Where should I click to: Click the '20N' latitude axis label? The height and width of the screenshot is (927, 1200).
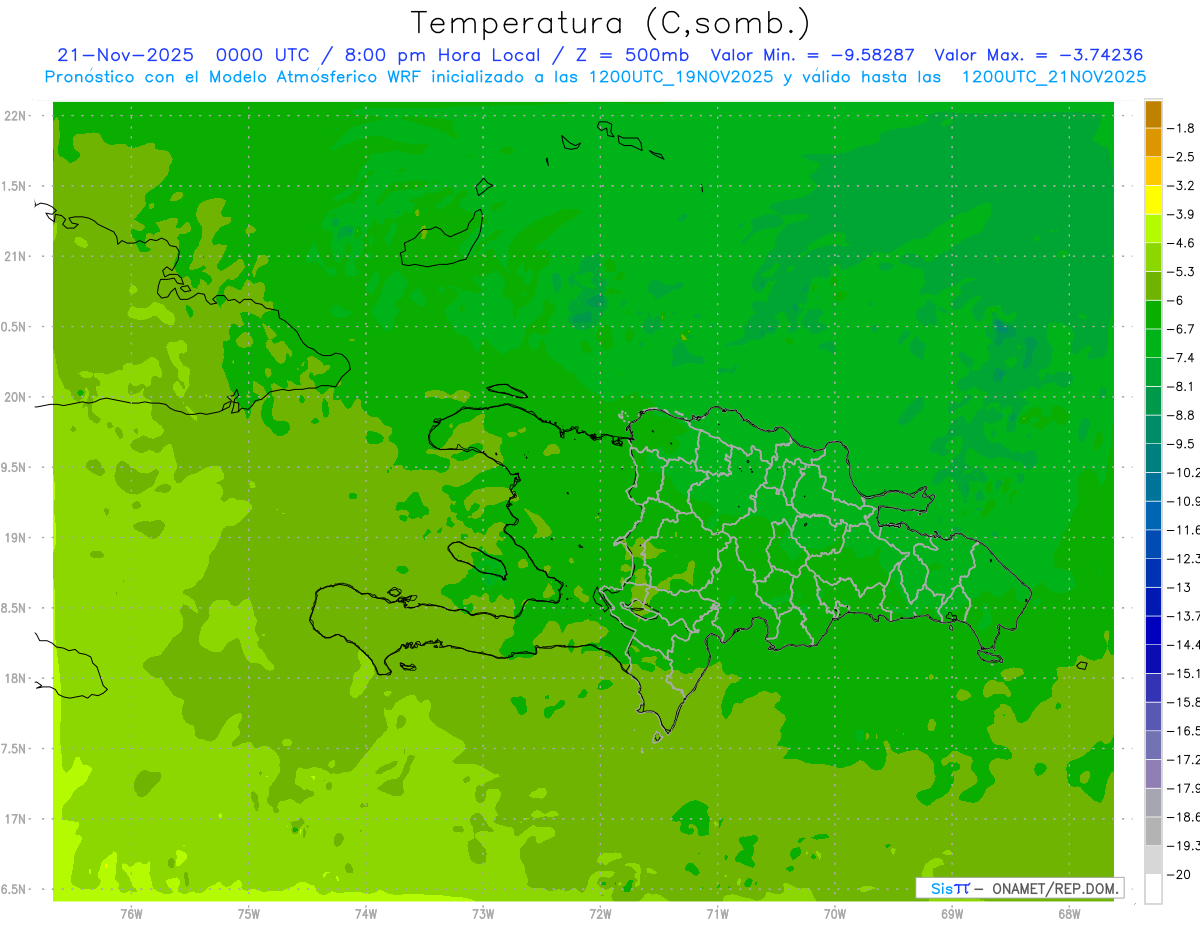pos(15,397)
